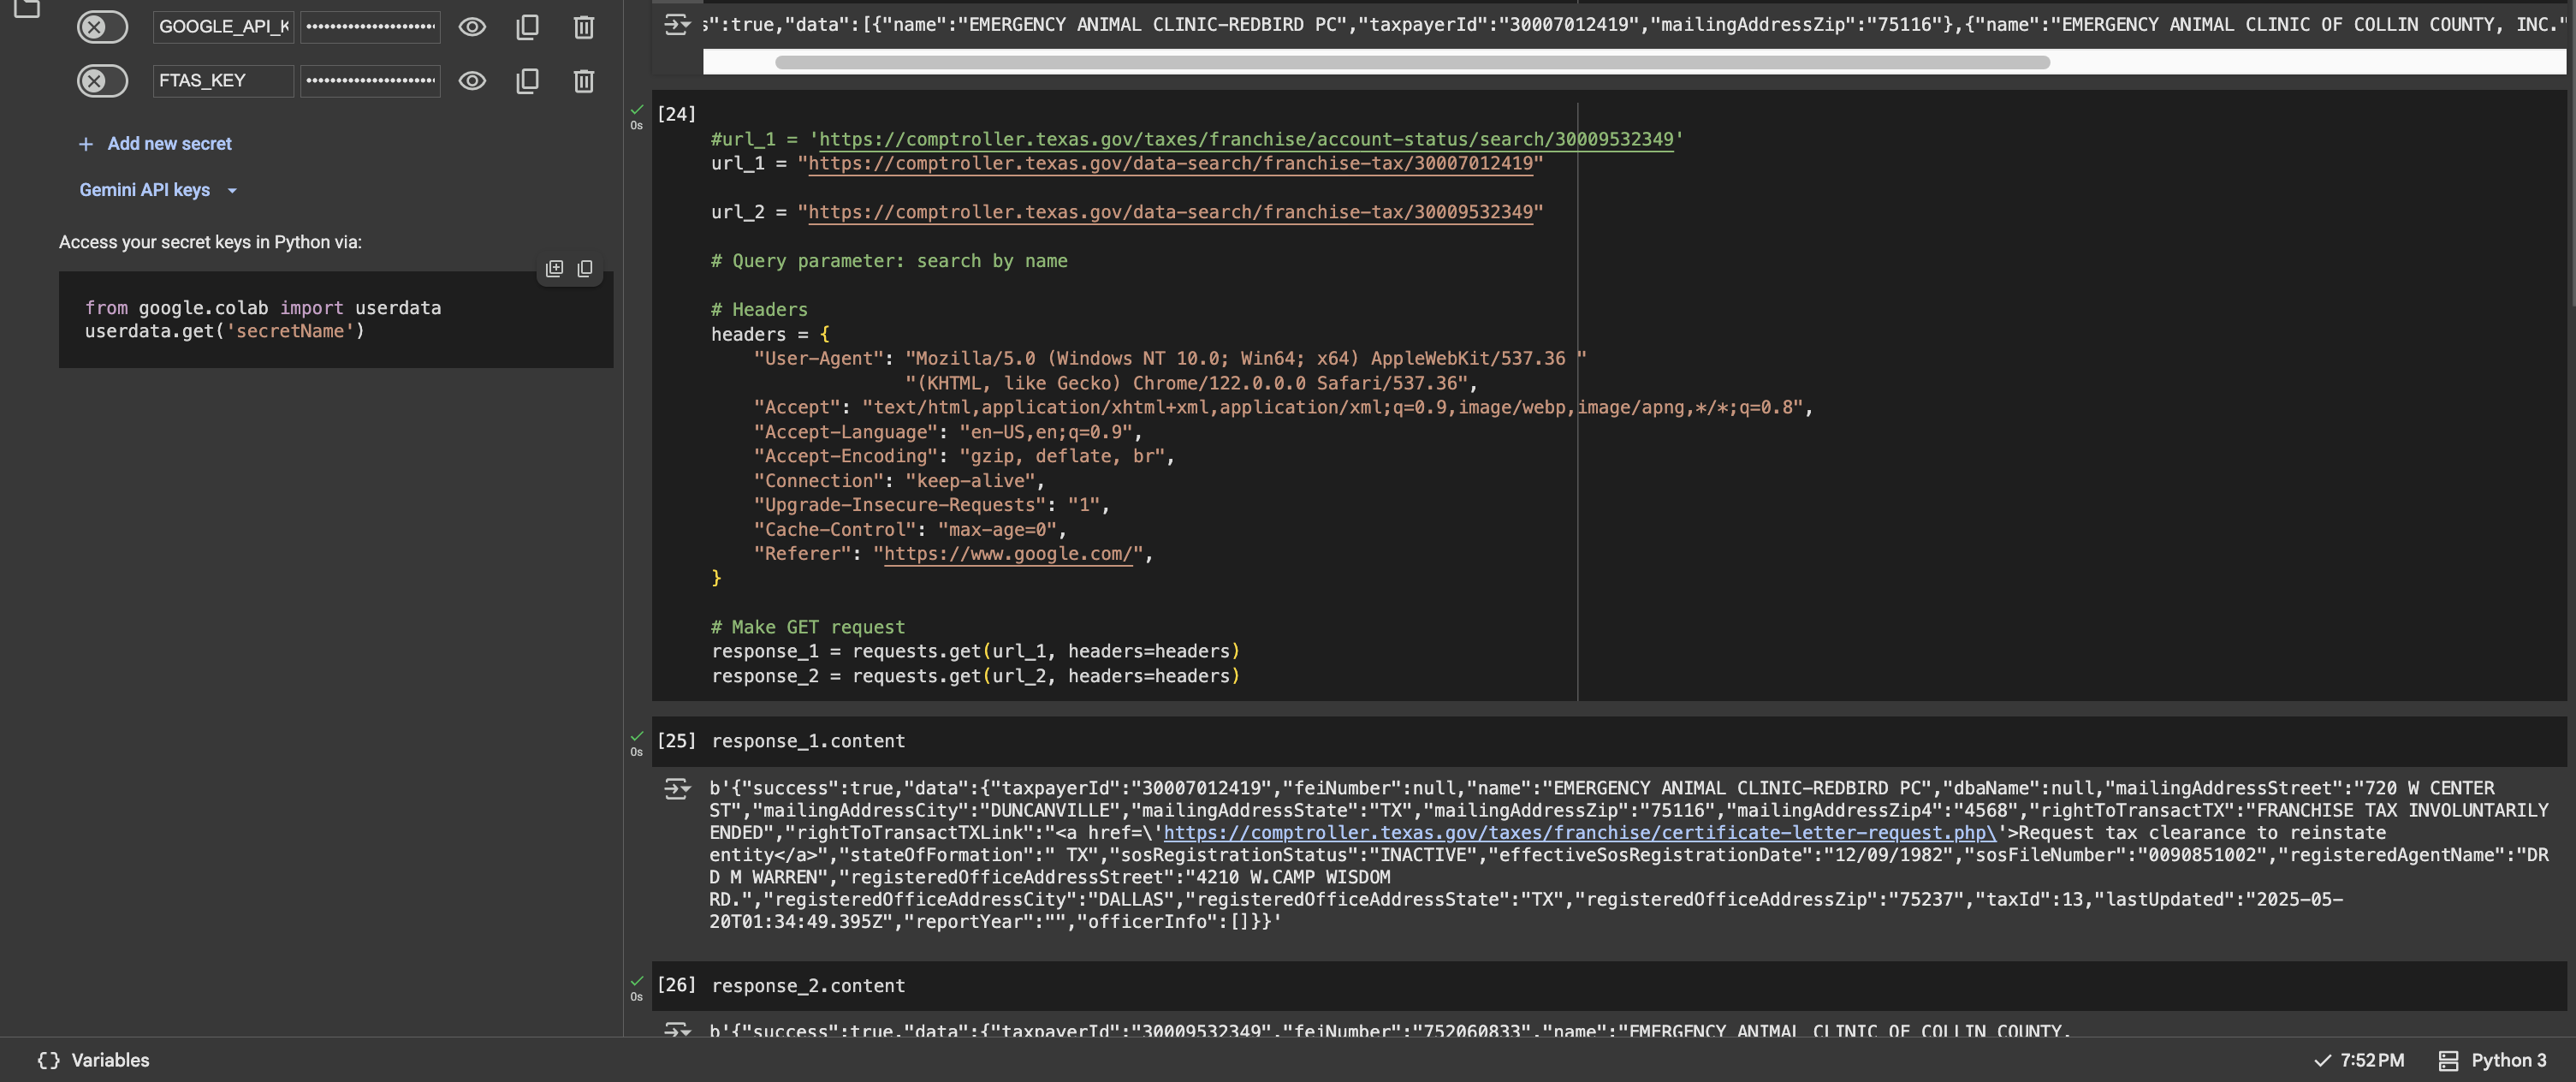Run cell 26 response_2.content
Image resolution: width=2576 pixels, height=1082 pixels.
676,986
